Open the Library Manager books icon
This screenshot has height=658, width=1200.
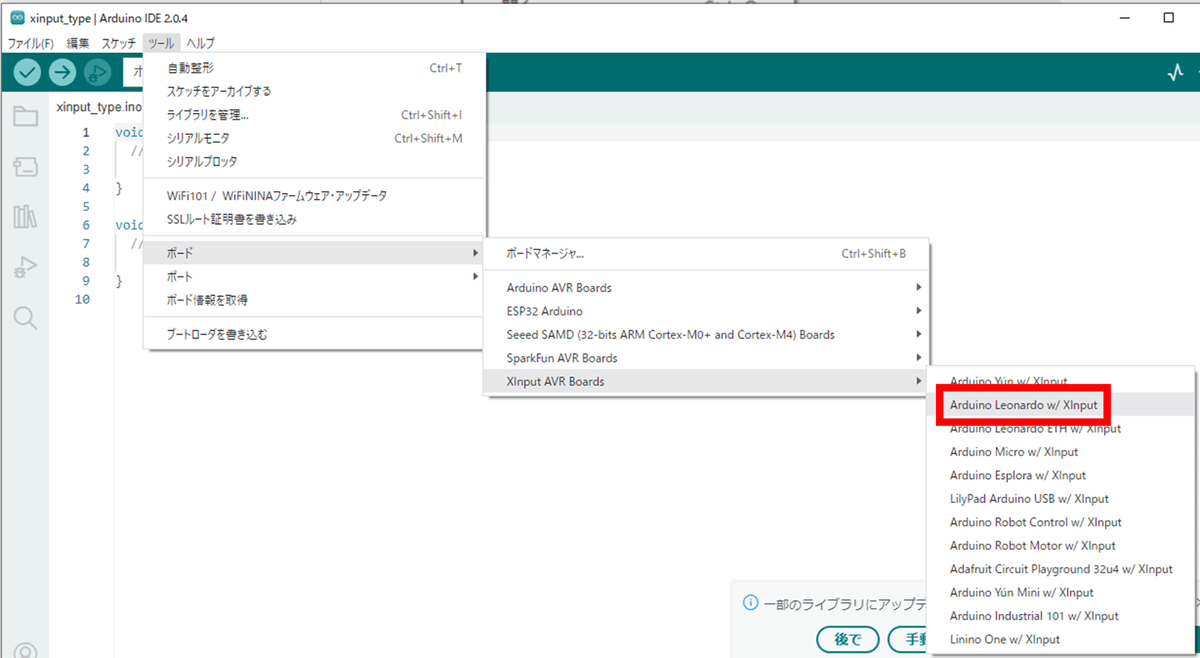(25, 217)
